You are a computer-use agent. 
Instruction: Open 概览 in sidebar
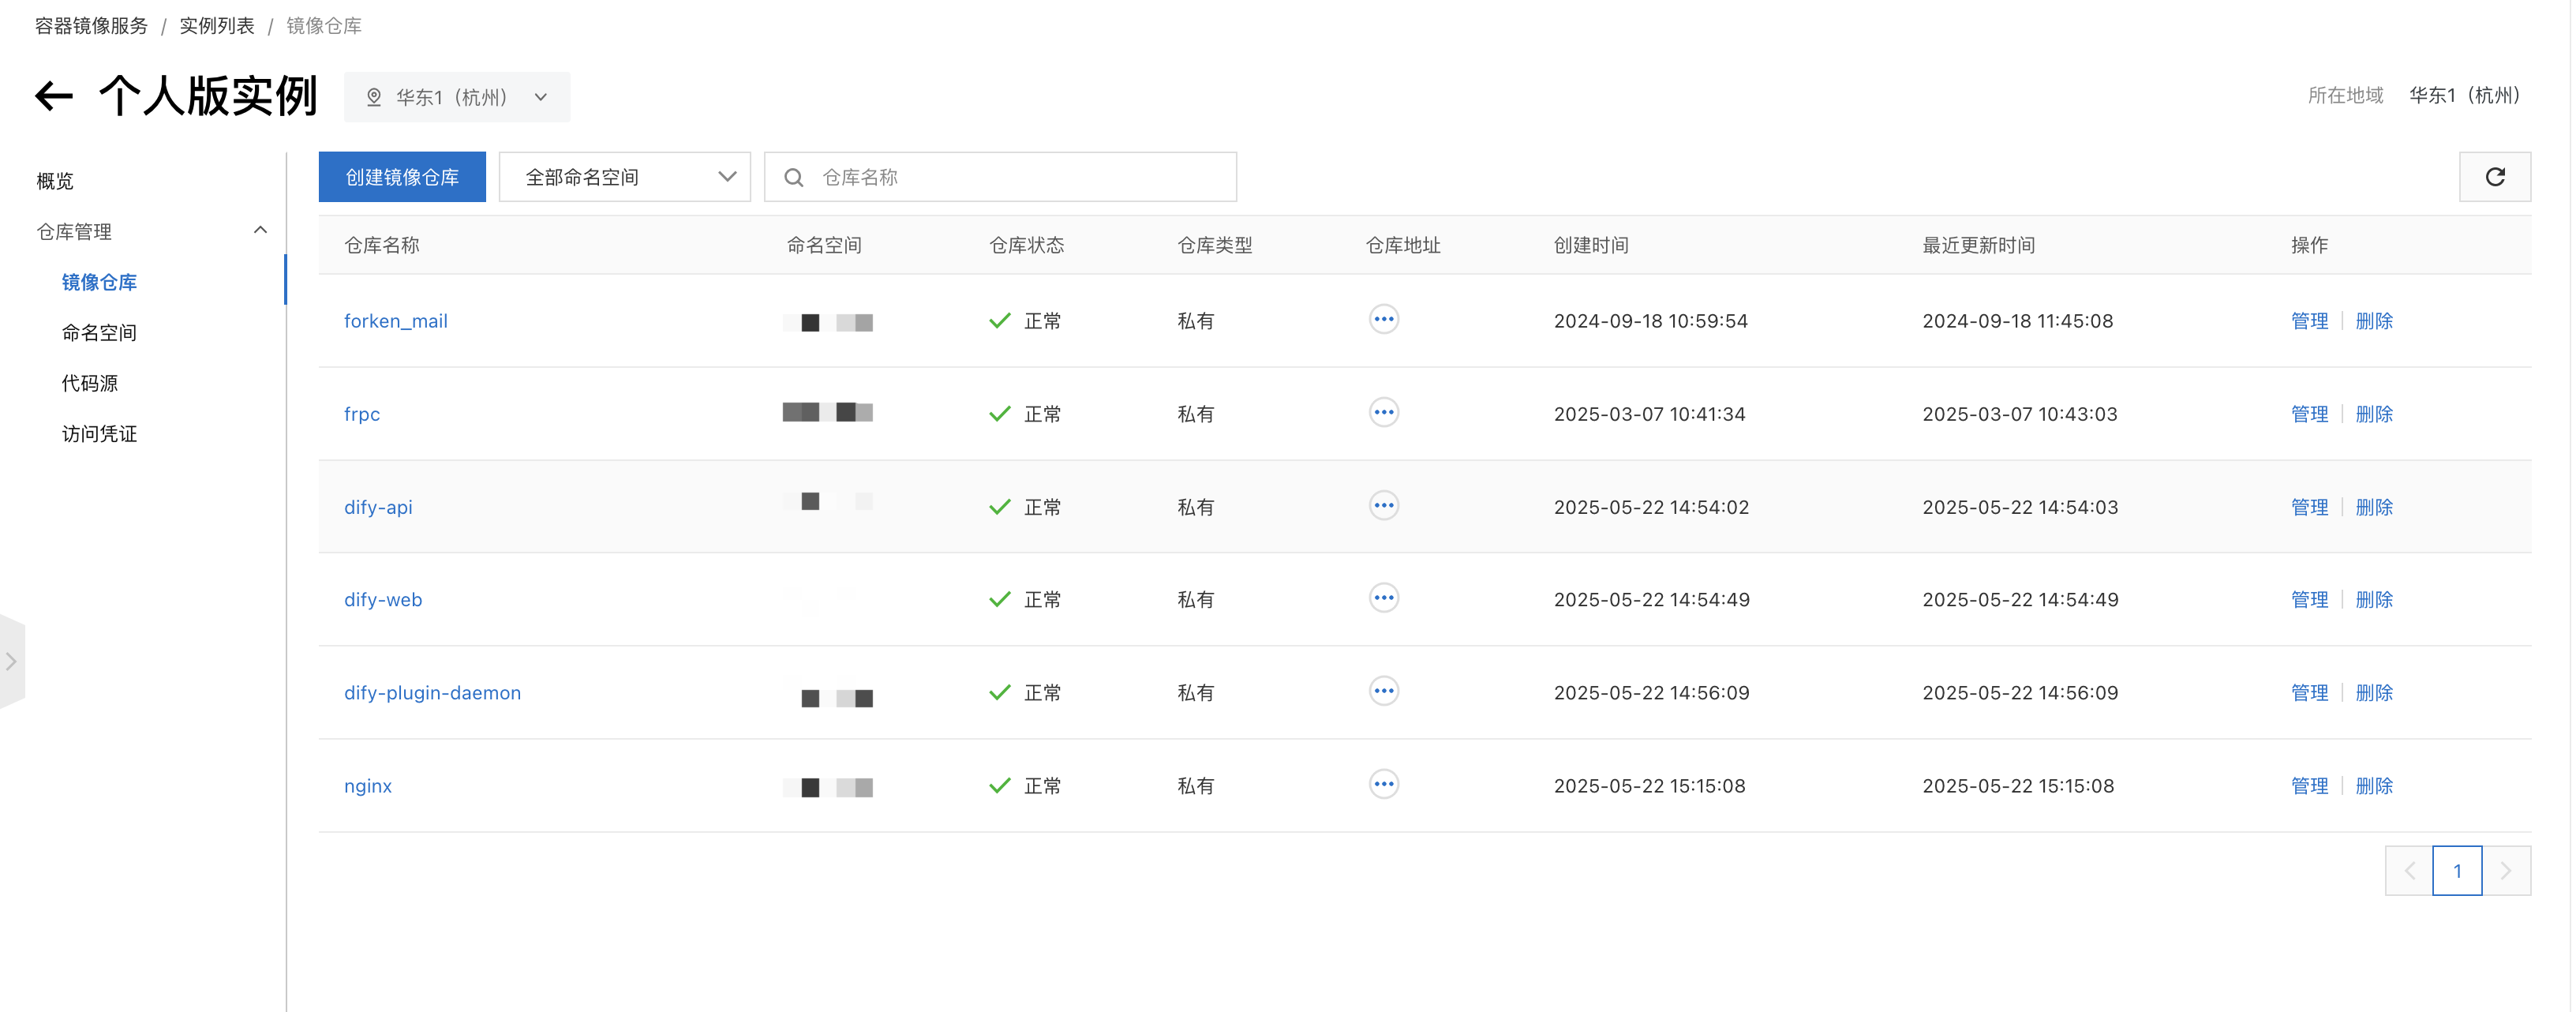click(x=55, y=181)
